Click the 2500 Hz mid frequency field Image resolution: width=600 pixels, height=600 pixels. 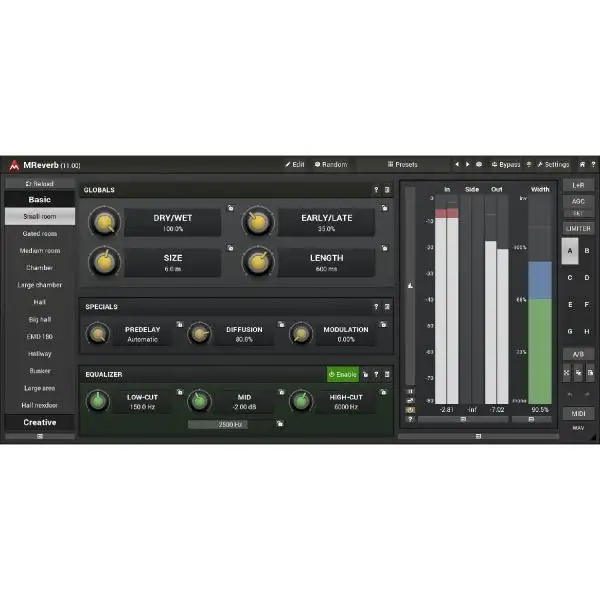tap(230, 424)
